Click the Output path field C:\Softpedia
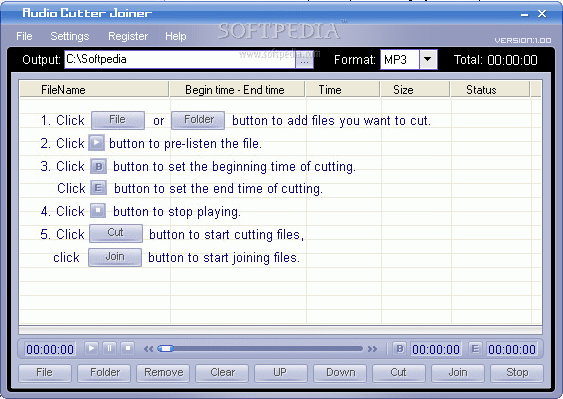This screenshot has height=399, width=563. coord(180,60)
